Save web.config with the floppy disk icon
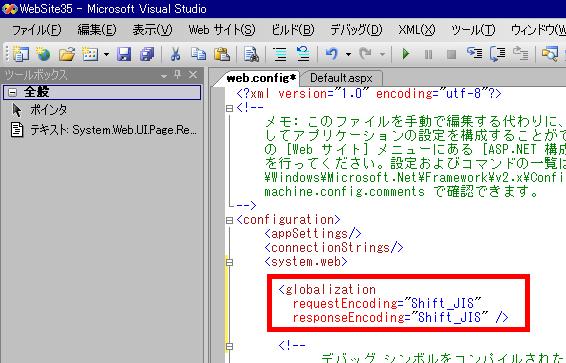Screen dimensions: 566x363 tap(124, 54)
